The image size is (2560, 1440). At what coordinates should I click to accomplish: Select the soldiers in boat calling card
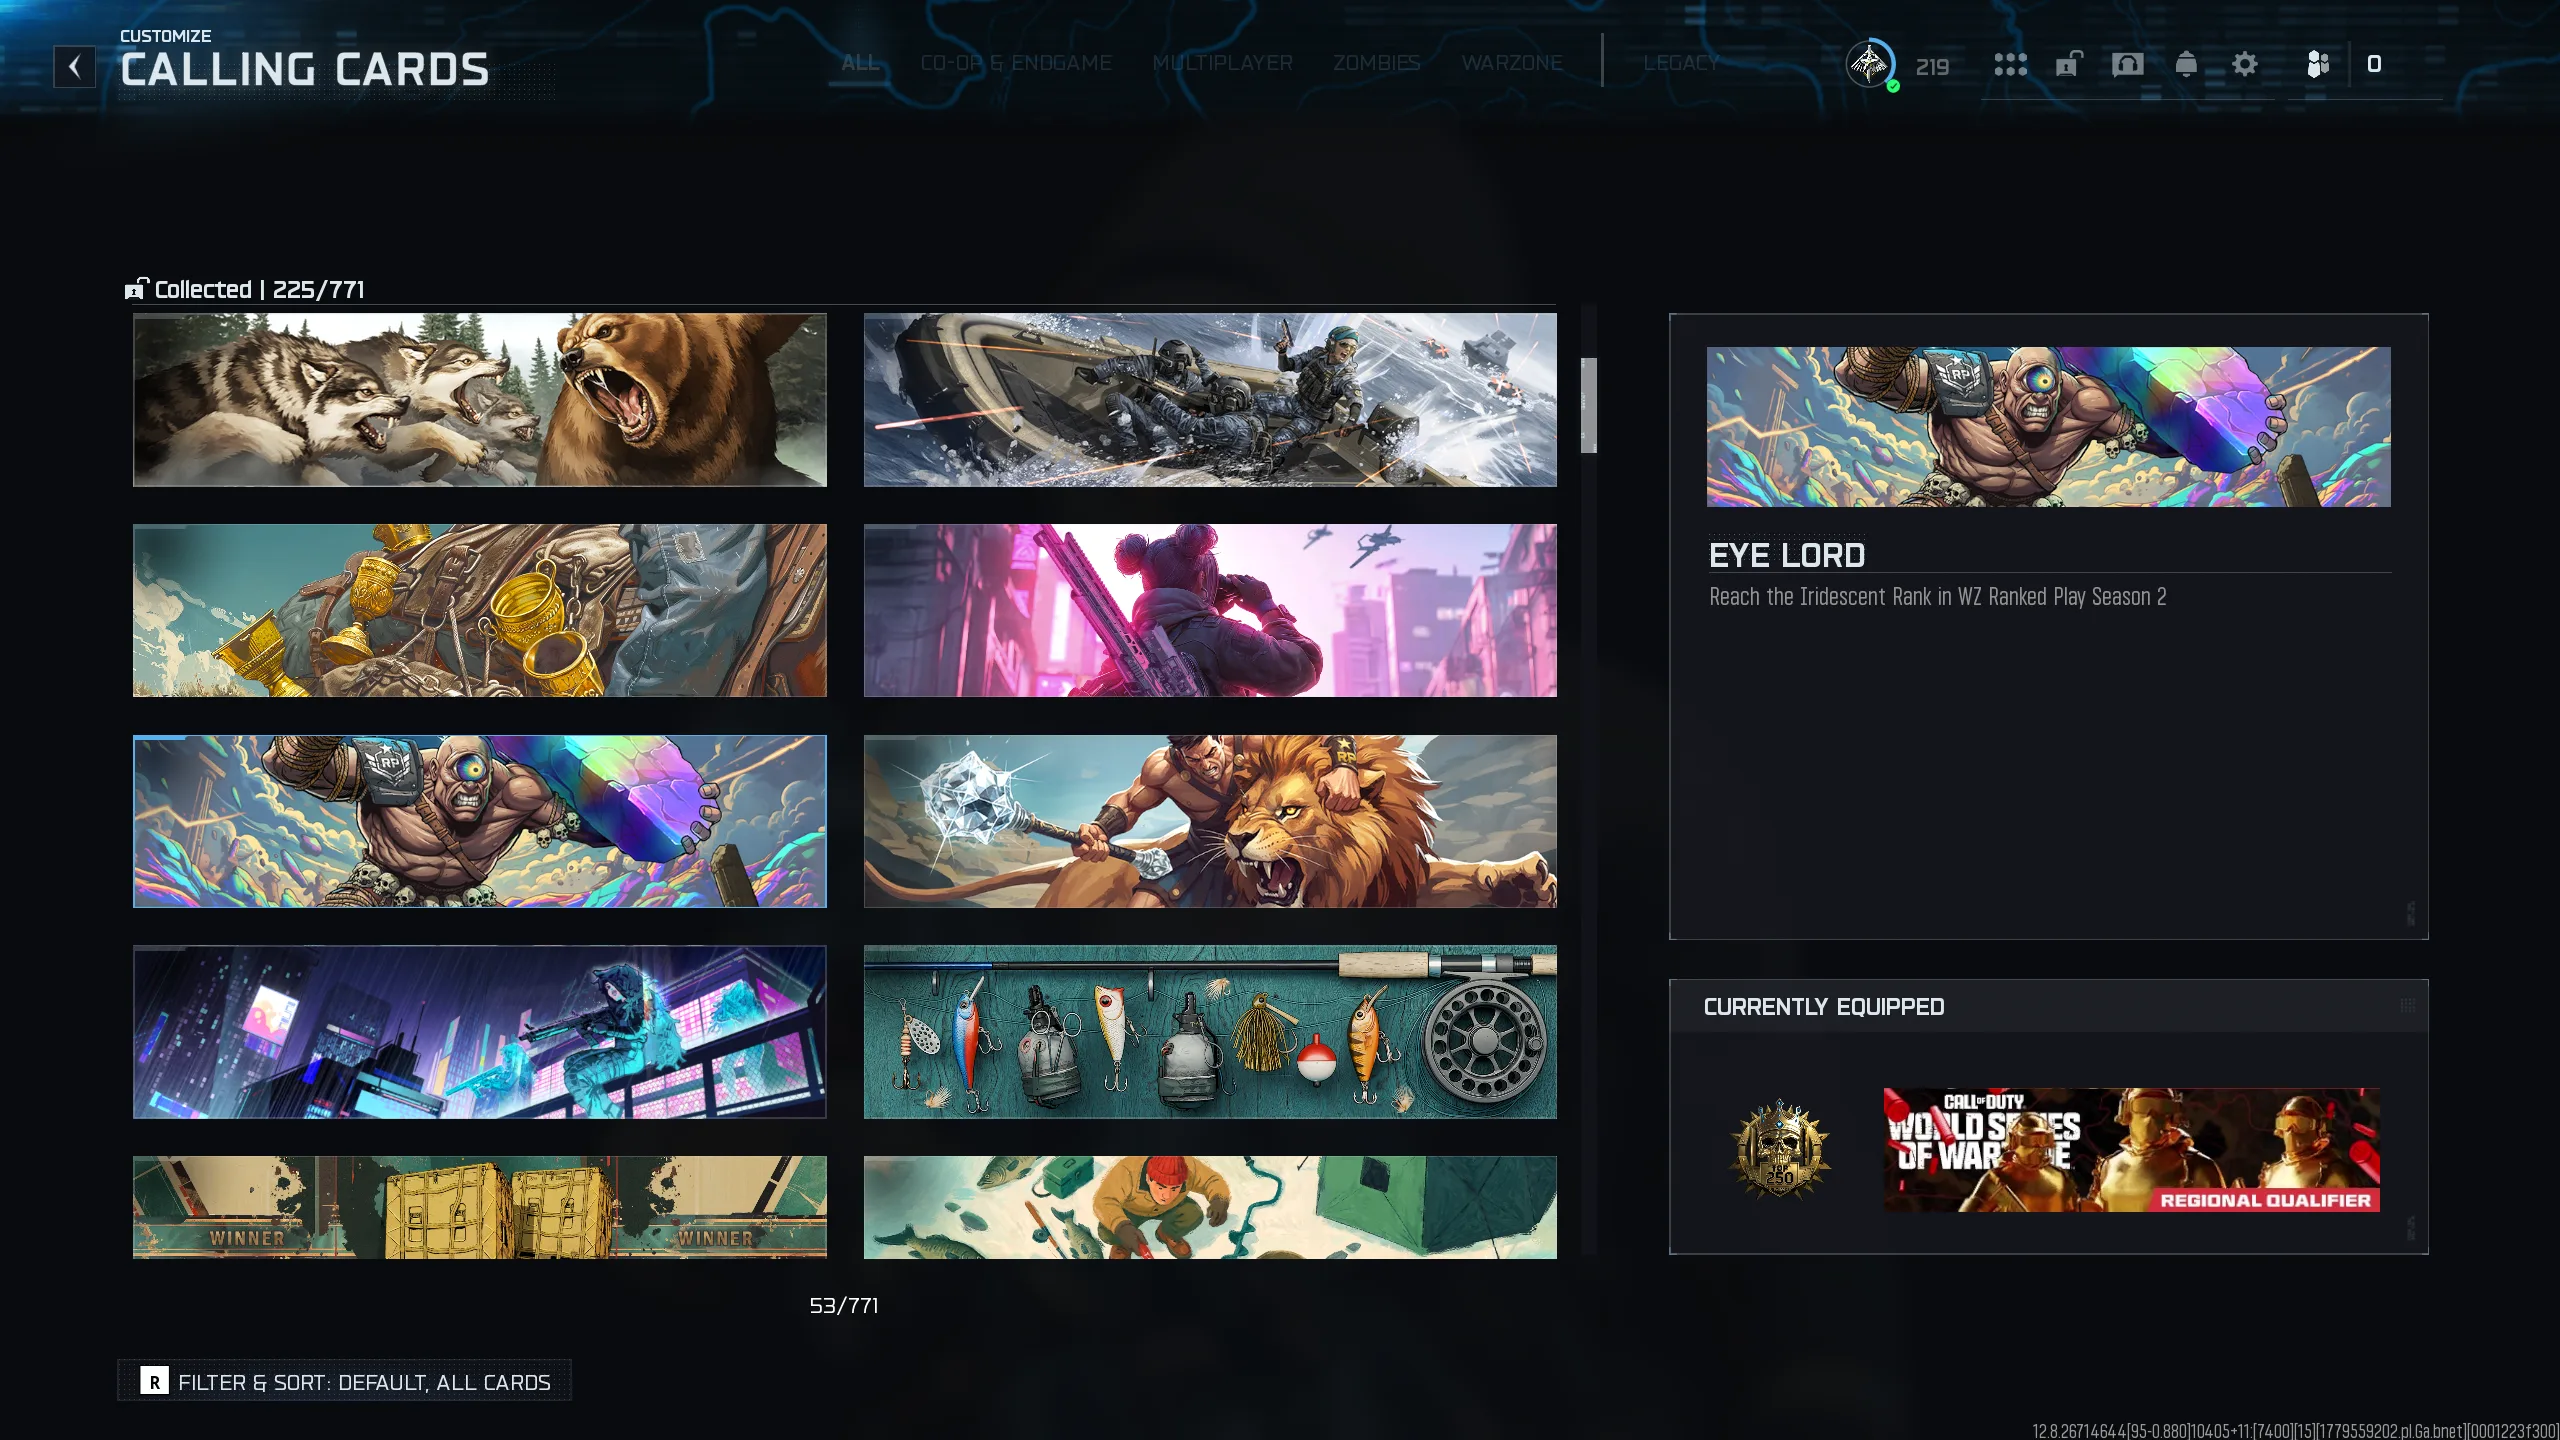pos(1210,400)
